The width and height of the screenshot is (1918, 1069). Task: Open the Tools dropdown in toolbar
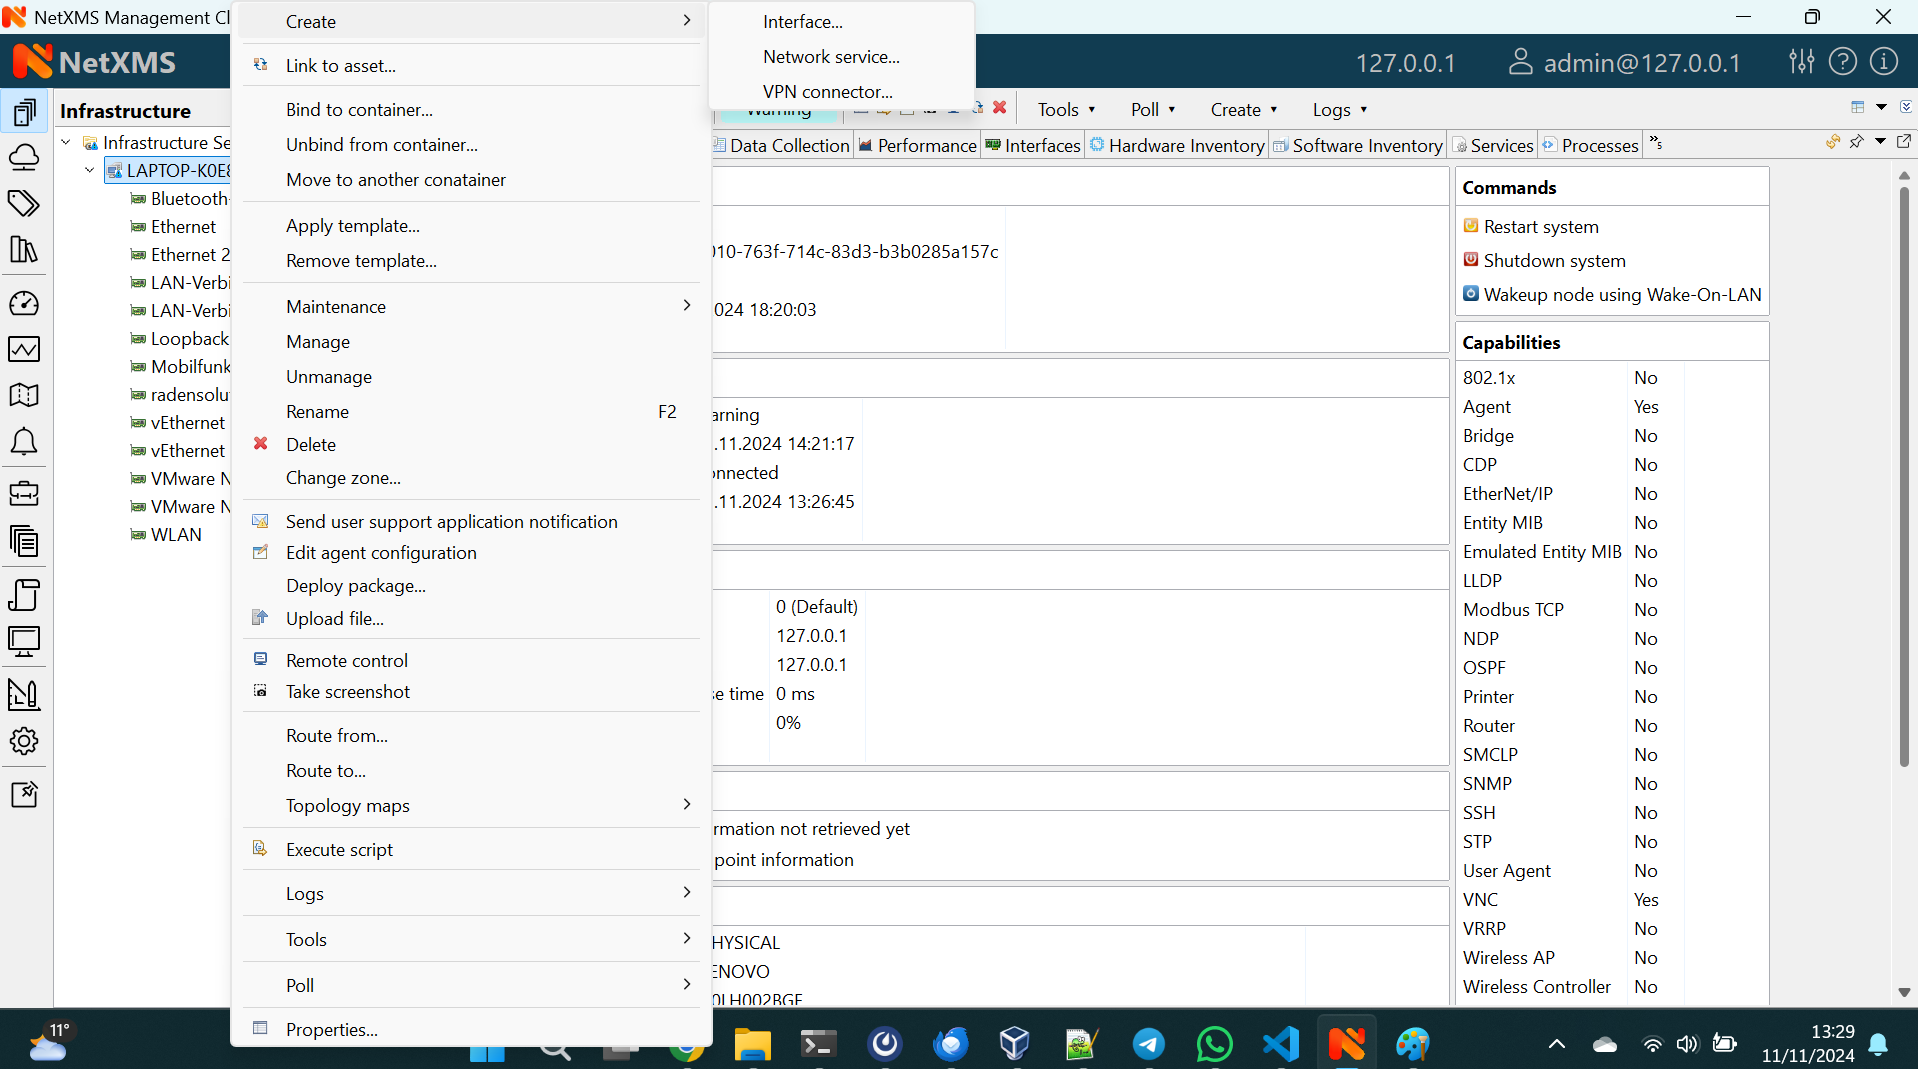coord(1066,110)
